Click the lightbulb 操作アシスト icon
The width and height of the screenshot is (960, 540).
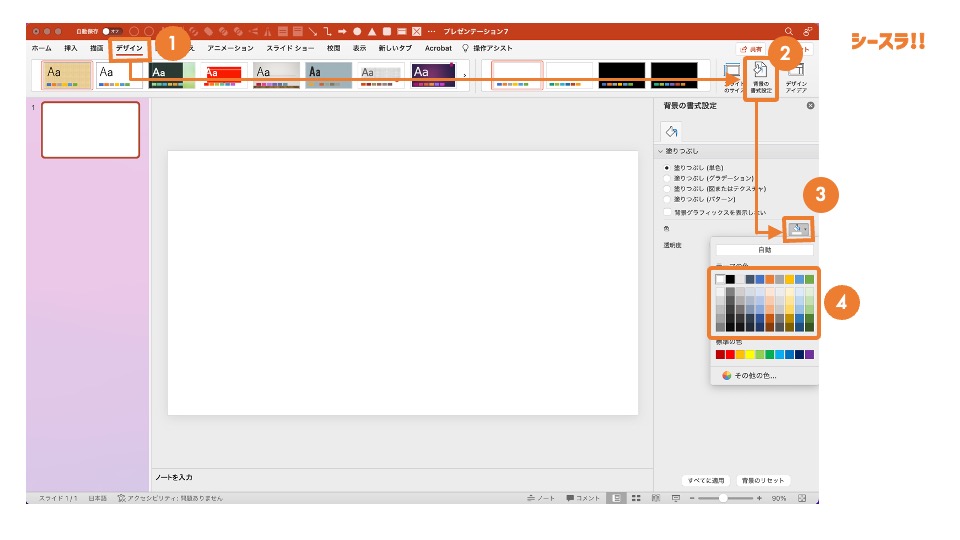[x=465, y=48]
